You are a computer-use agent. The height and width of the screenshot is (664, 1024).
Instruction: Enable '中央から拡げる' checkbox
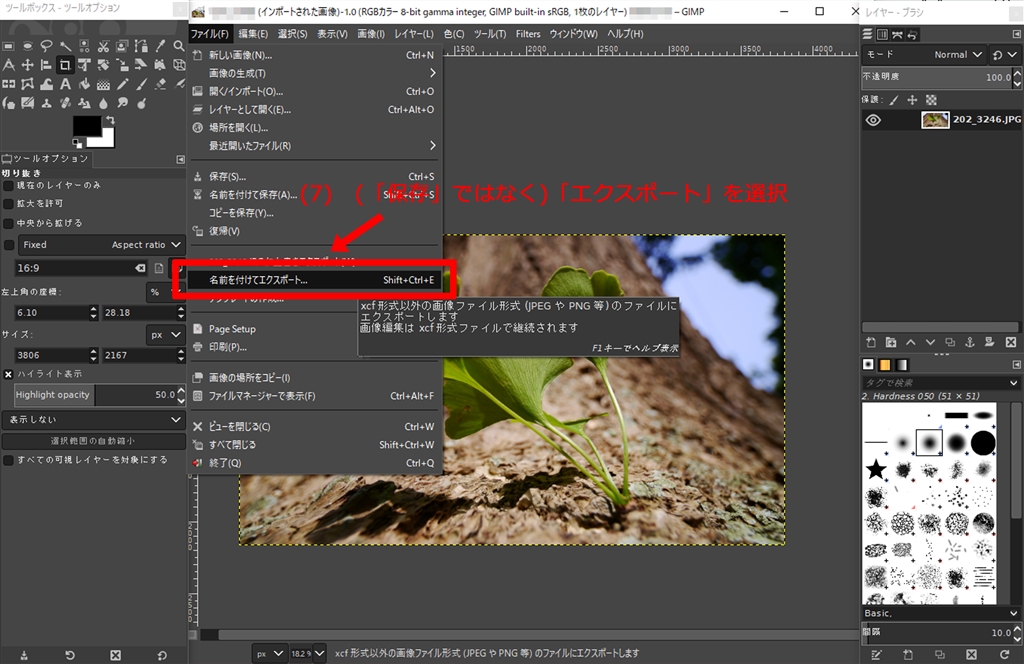(x=8, y=223)
